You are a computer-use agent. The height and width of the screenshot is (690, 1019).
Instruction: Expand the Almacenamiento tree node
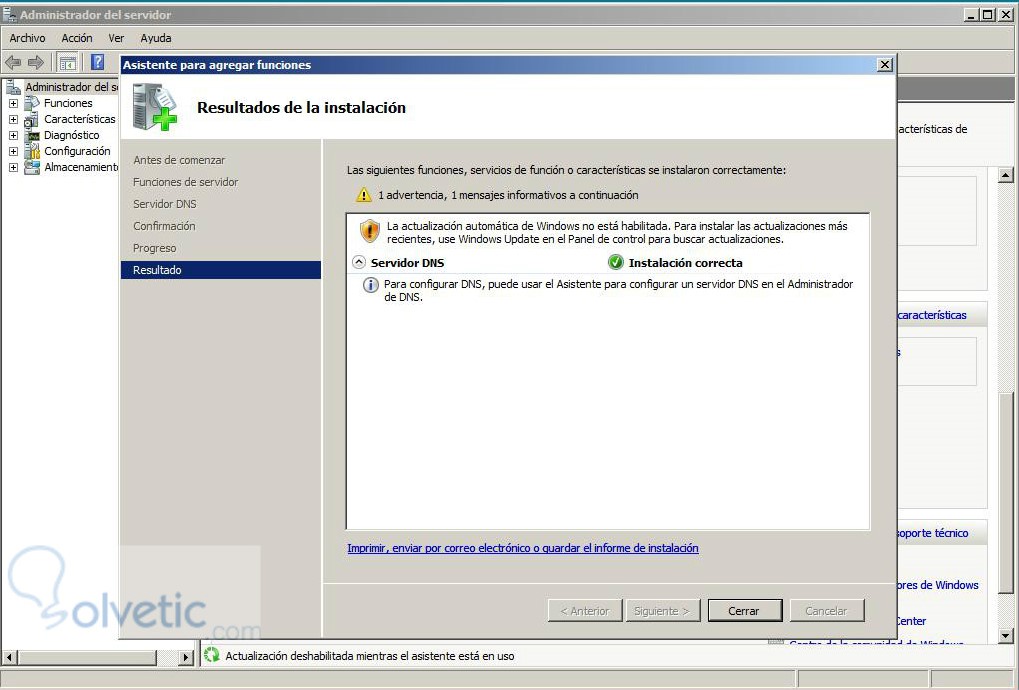pos(13,168)
